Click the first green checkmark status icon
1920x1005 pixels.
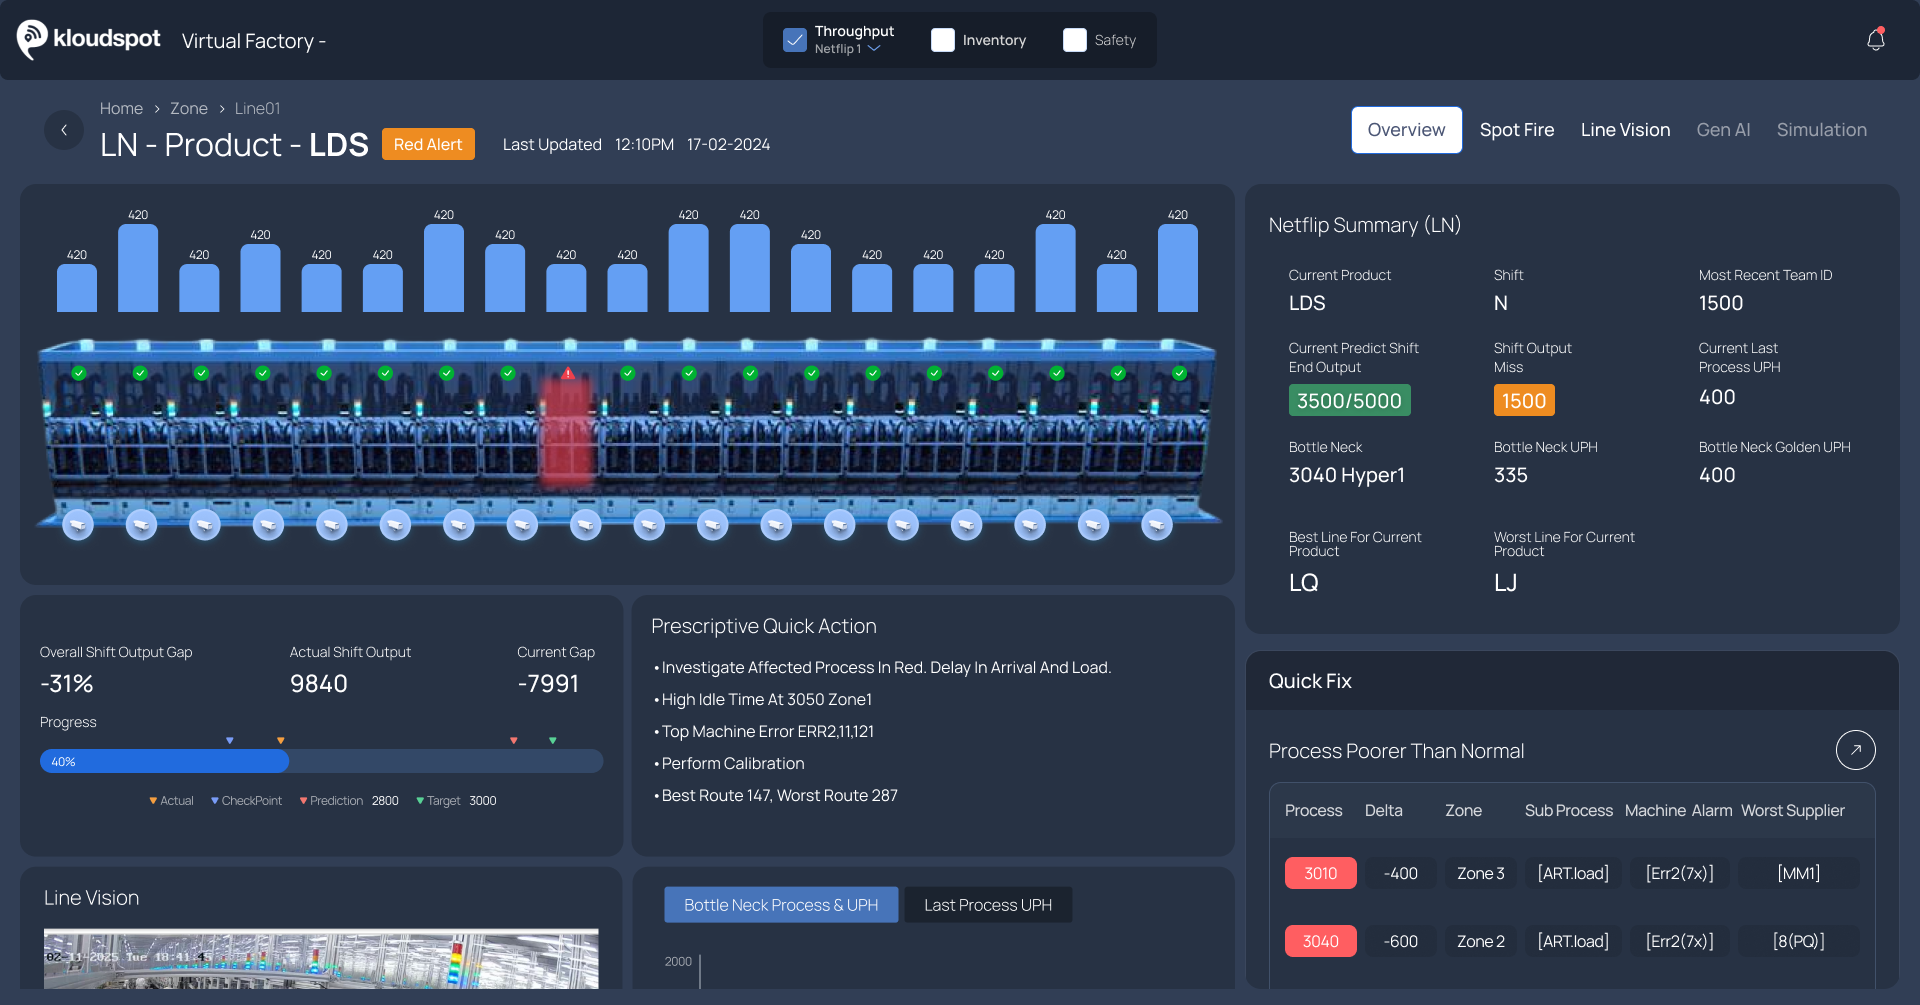pos(79,373)
